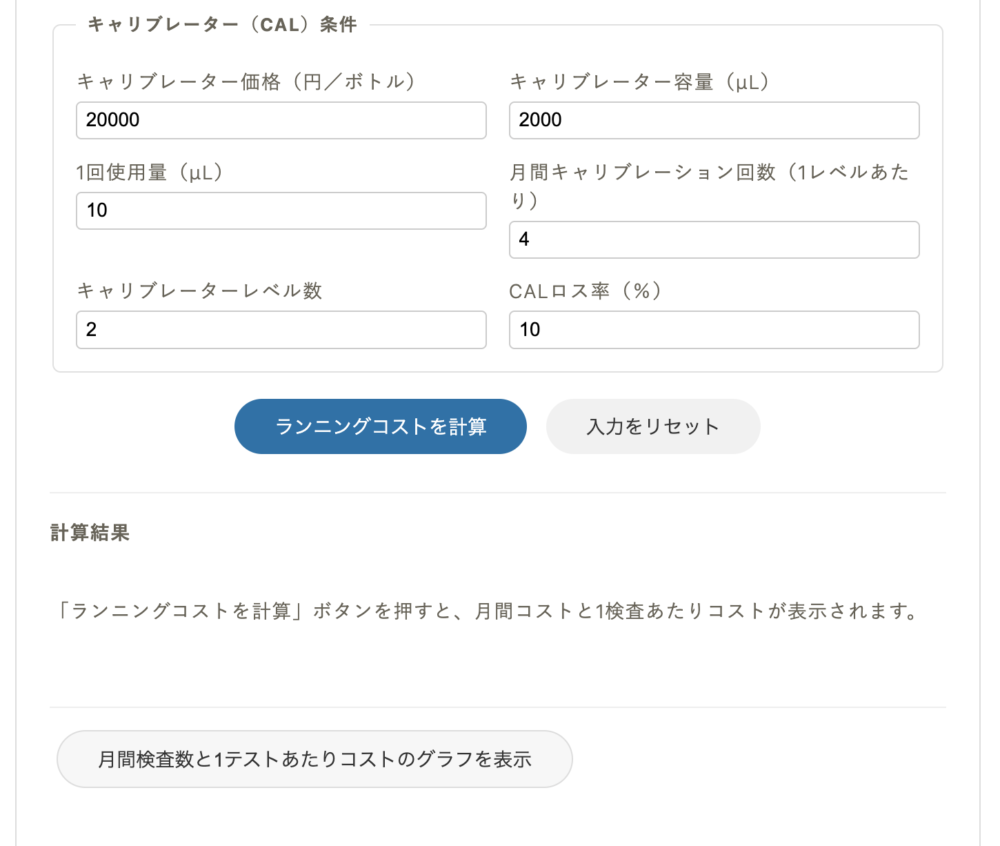The image size is (1000, 846).
Task: Click the 入力をリセット button
Action: 653,427
